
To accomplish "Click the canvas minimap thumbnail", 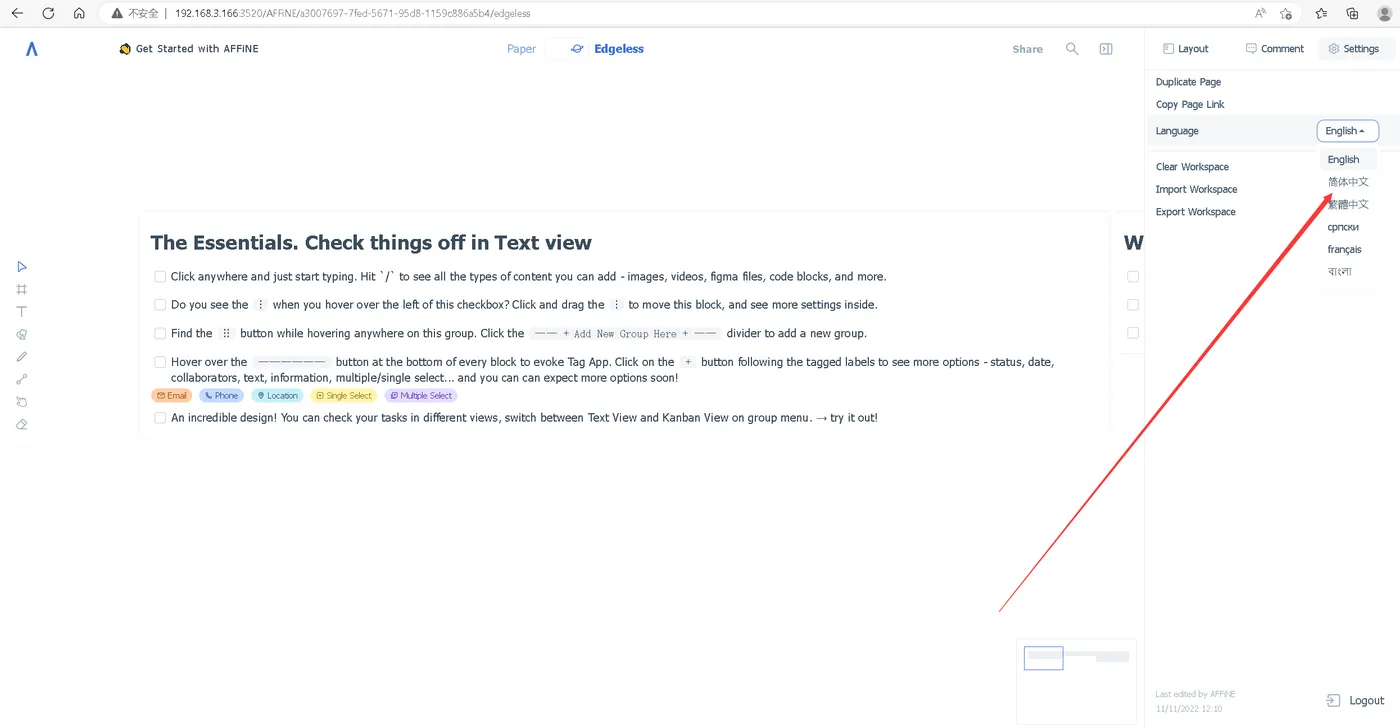I will tap(1076, 680).
